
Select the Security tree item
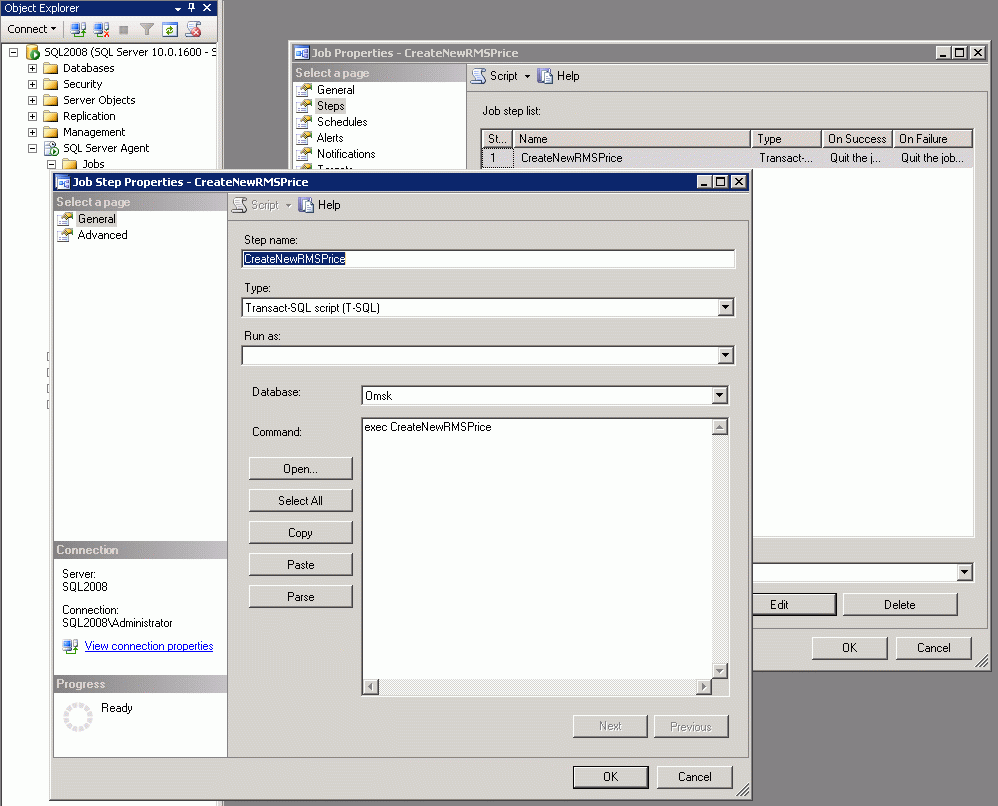82,84
